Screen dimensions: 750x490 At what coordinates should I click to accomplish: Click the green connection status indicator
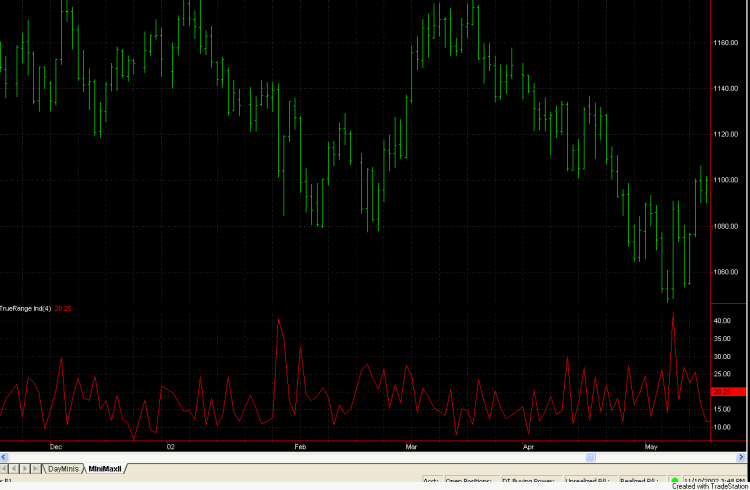point(674,480)
